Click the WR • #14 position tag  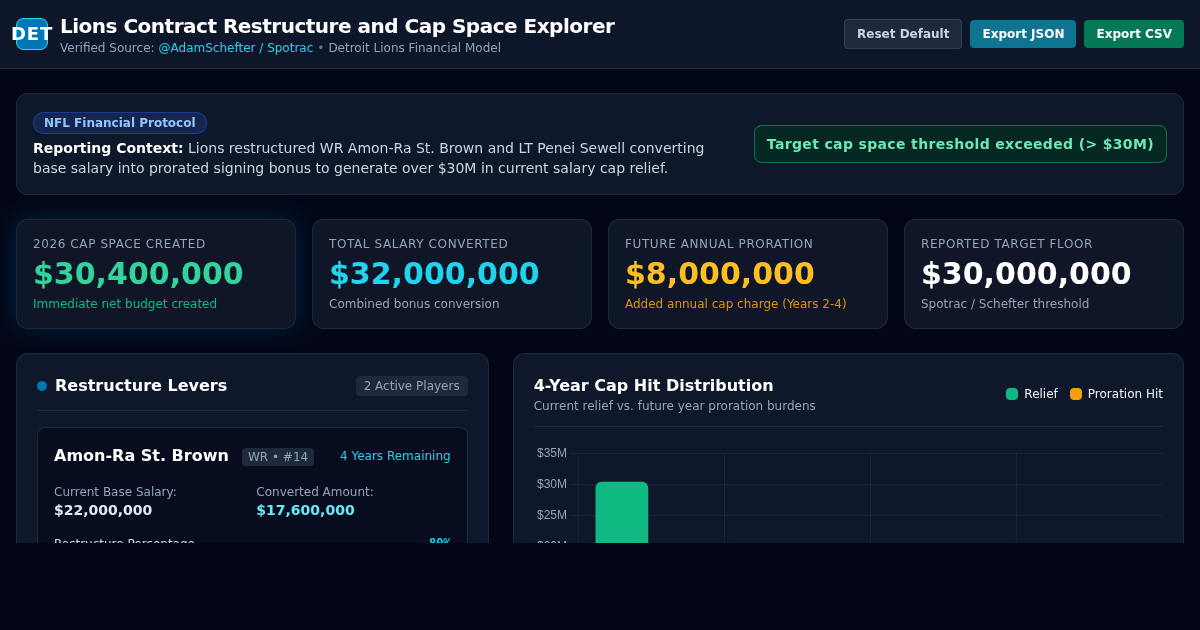tap(278, 457)
